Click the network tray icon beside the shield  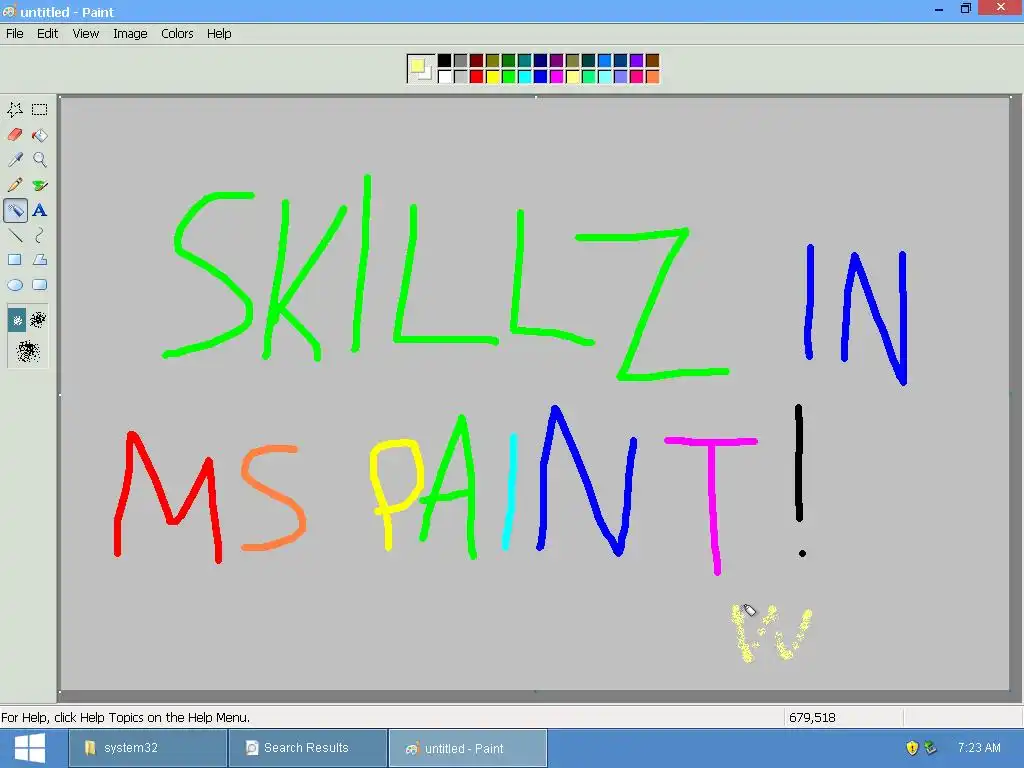tap(931, 748)
